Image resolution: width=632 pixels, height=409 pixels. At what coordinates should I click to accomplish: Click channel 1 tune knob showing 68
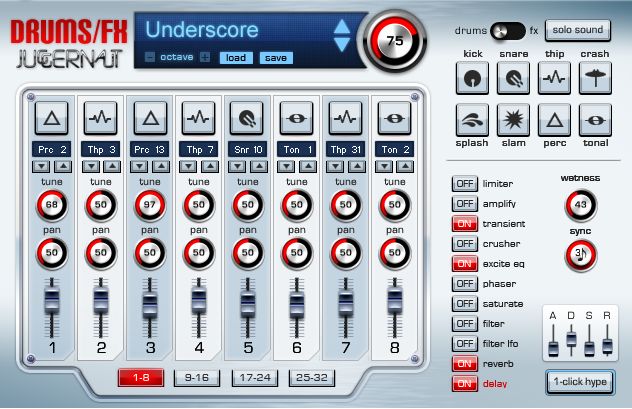point(52,205)
